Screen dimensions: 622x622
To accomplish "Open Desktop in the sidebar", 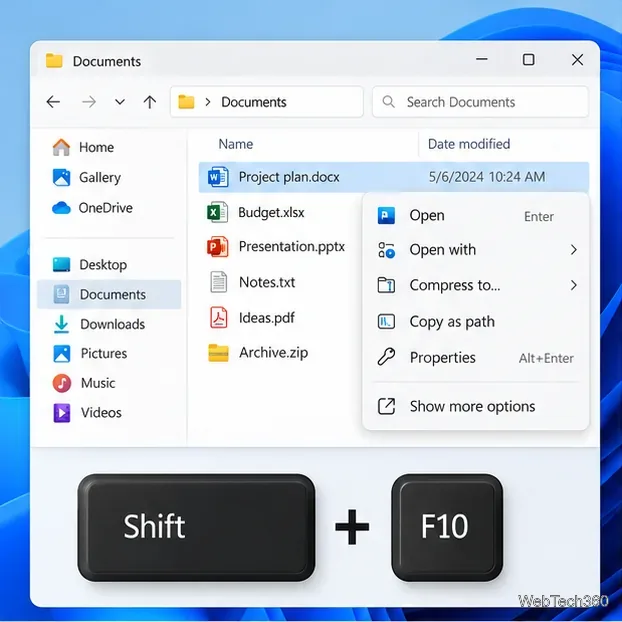I will coord(103,265).
